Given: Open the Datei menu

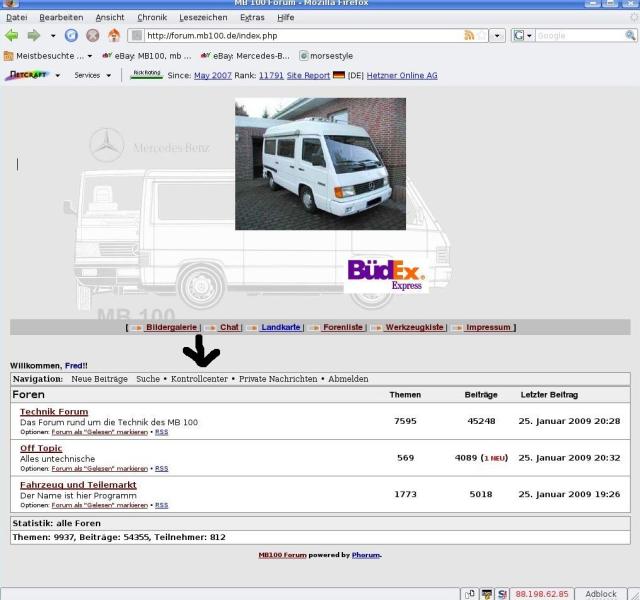Looking at the screenshot, I should [17, 18].
